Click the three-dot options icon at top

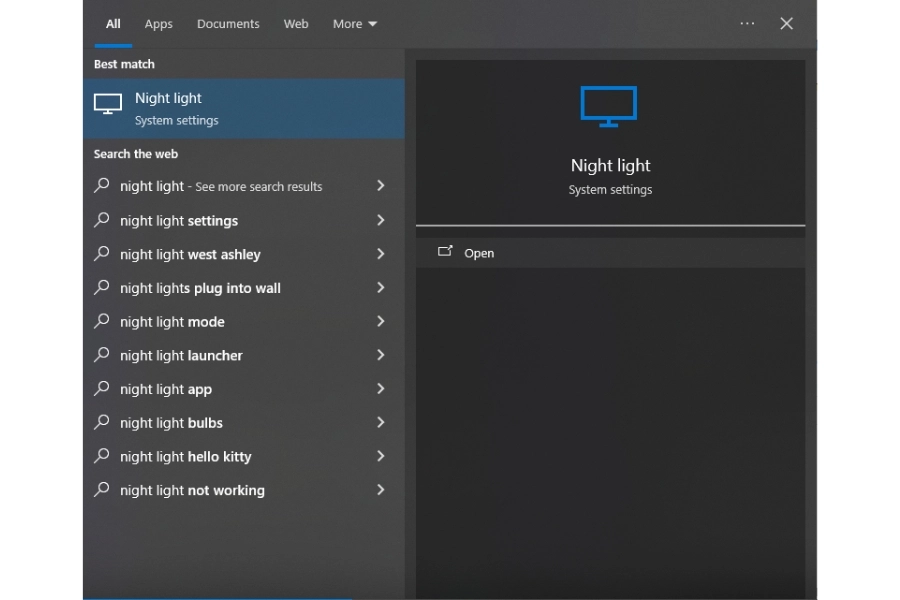(747, 23)
